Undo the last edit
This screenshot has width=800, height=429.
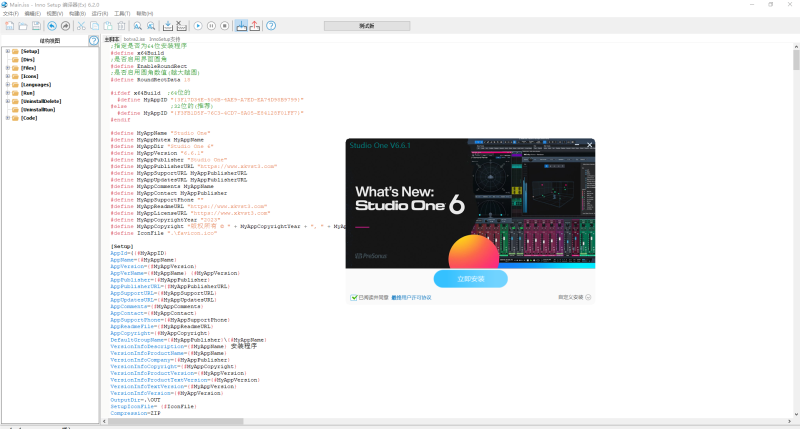[52, 26]
